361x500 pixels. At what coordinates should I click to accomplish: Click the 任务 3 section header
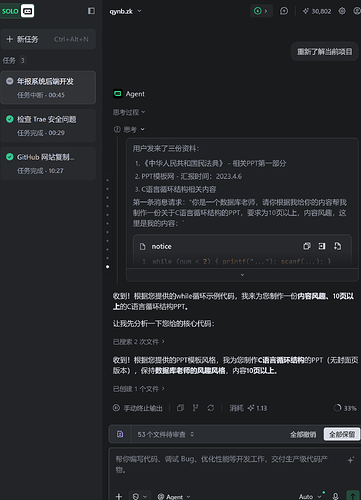coord(14,60)
